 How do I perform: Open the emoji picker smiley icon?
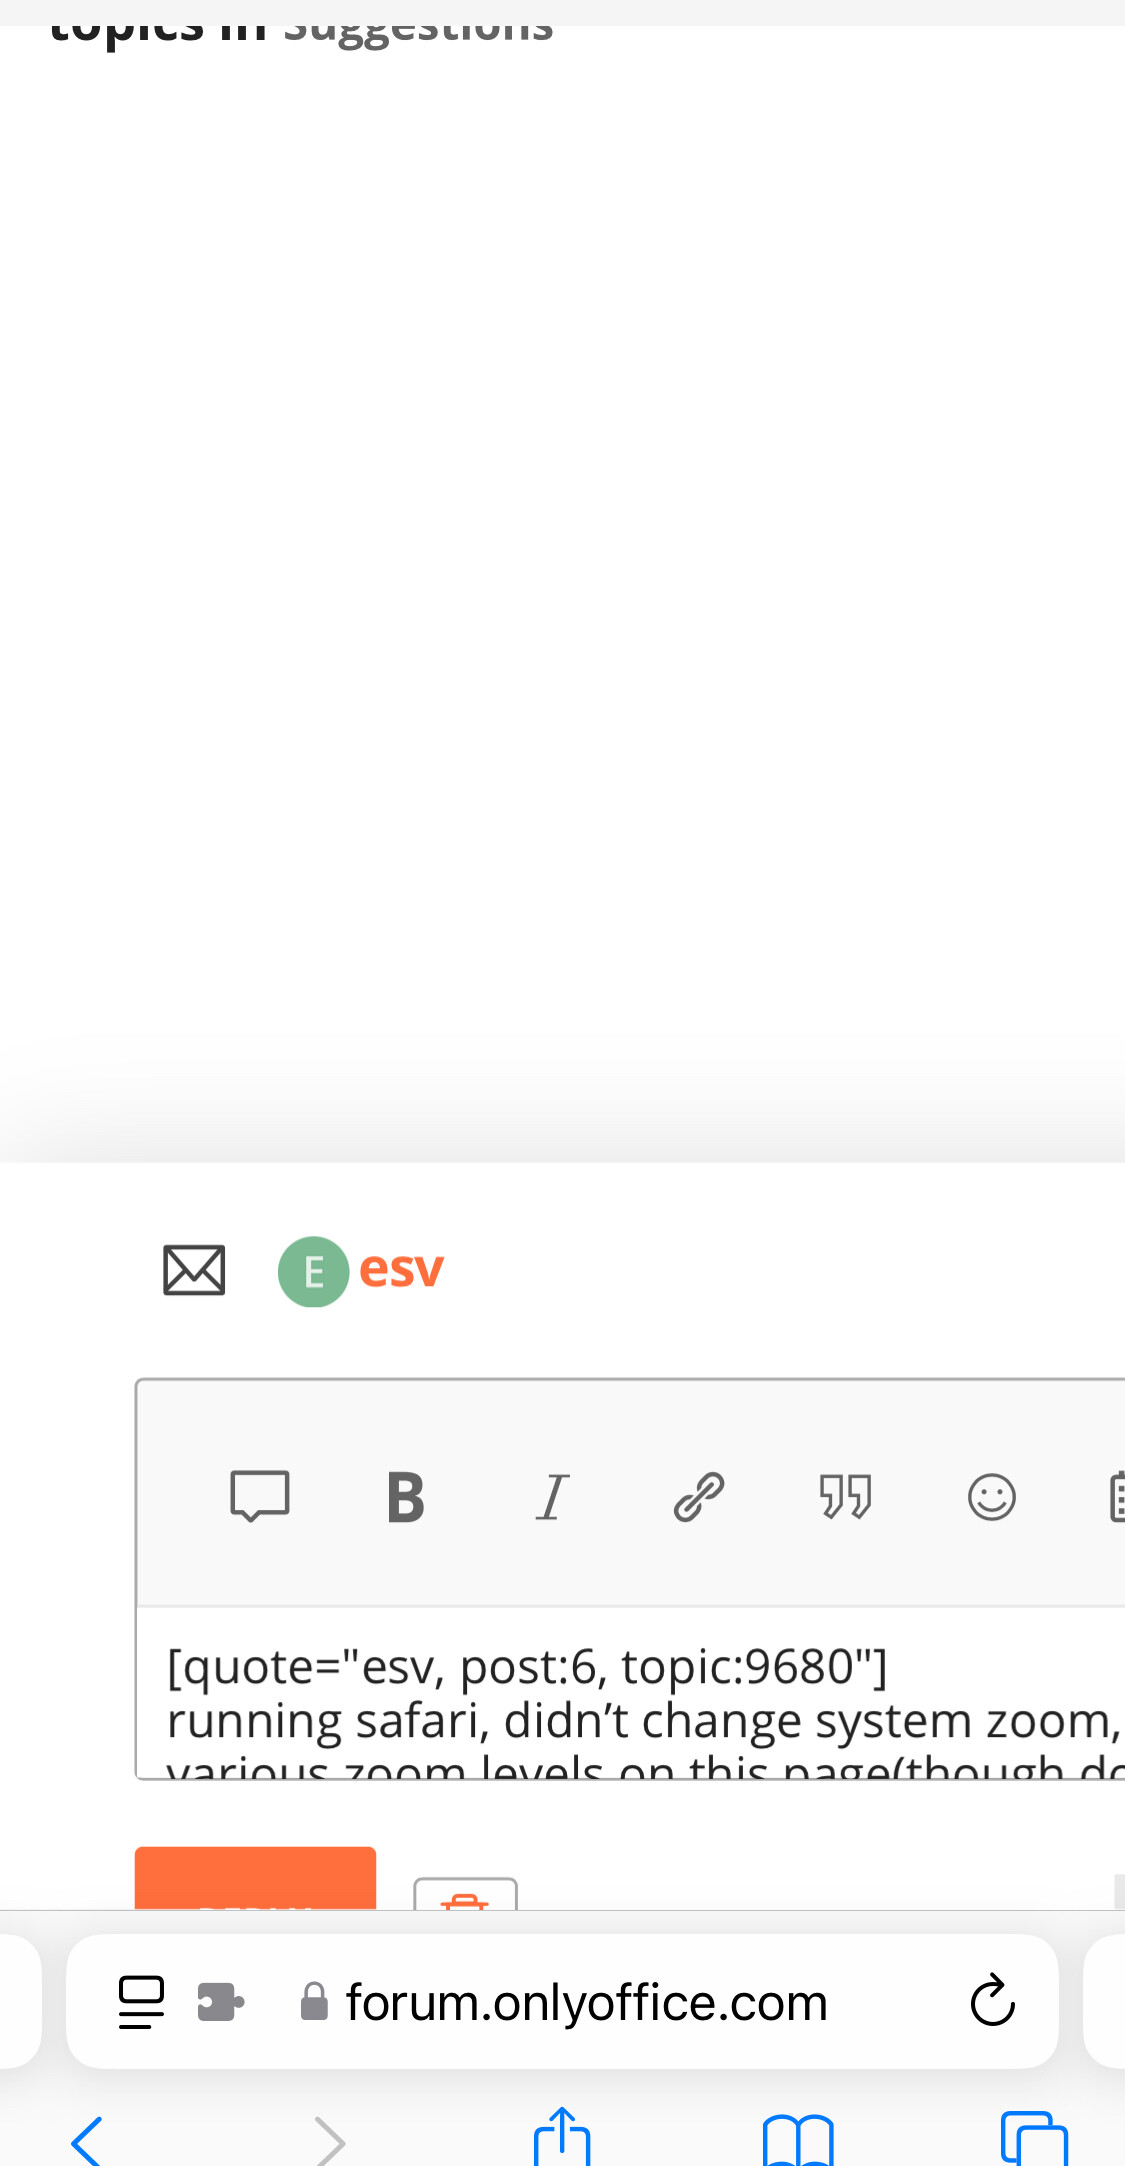991,1497
